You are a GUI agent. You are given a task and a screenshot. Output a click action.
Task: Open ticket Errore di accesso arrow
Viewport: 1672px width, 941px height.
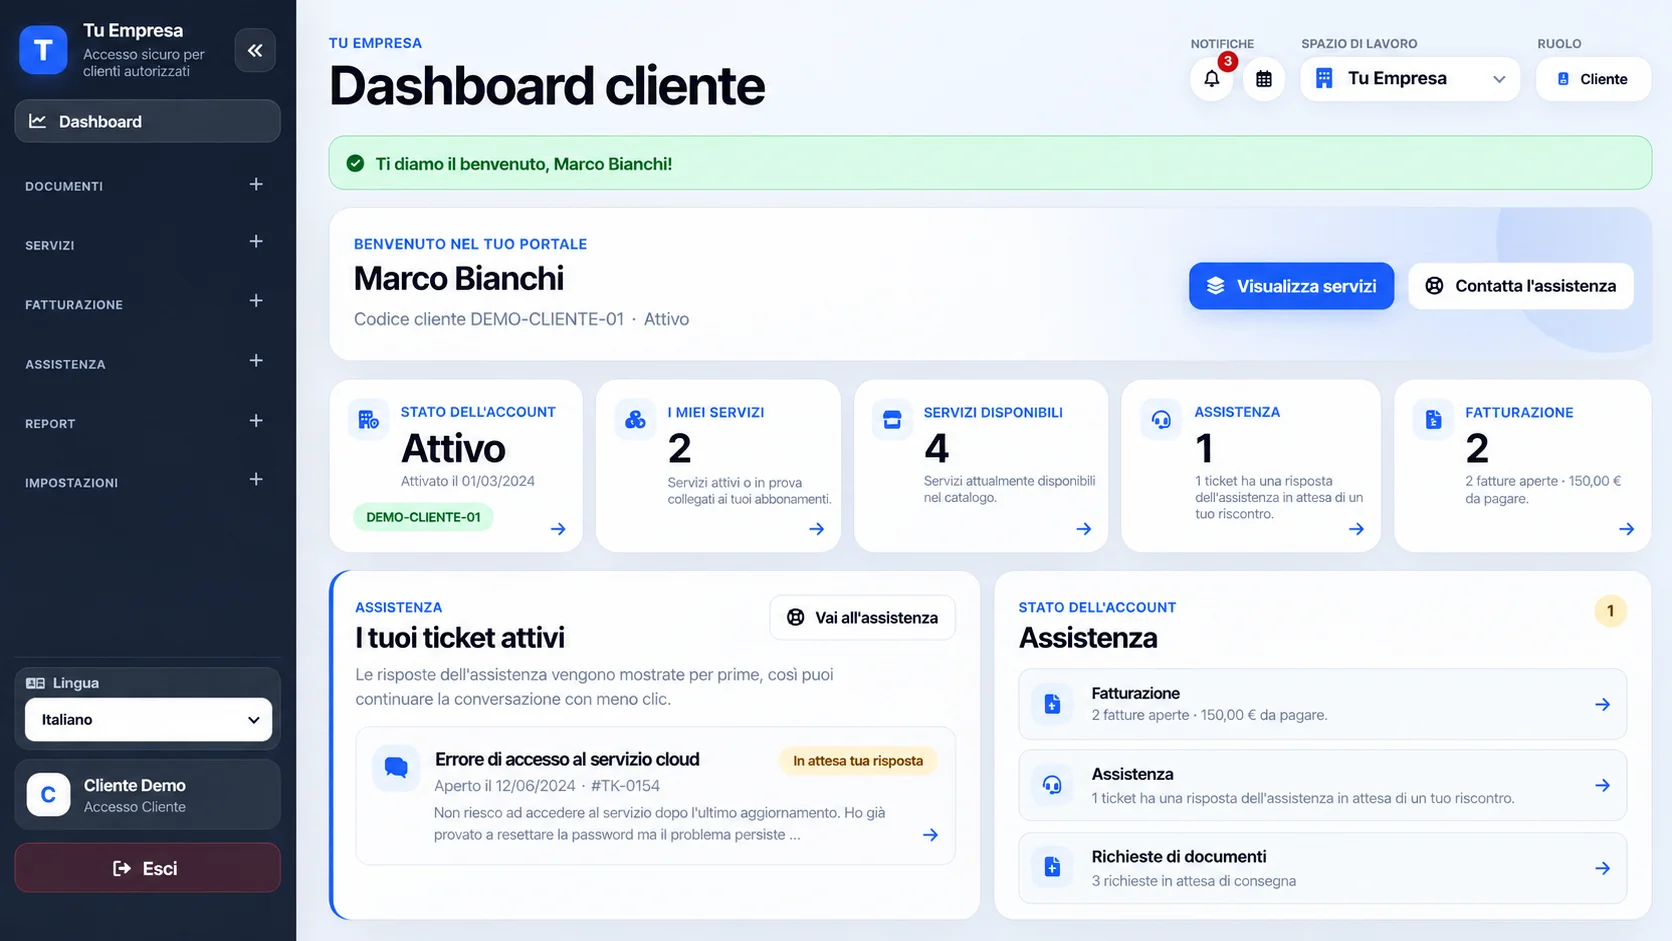[x=930, y=835]
